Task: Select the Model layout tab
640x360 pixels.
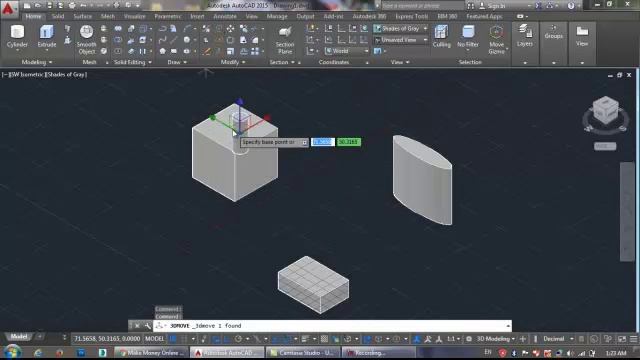Action: (19, 337)
